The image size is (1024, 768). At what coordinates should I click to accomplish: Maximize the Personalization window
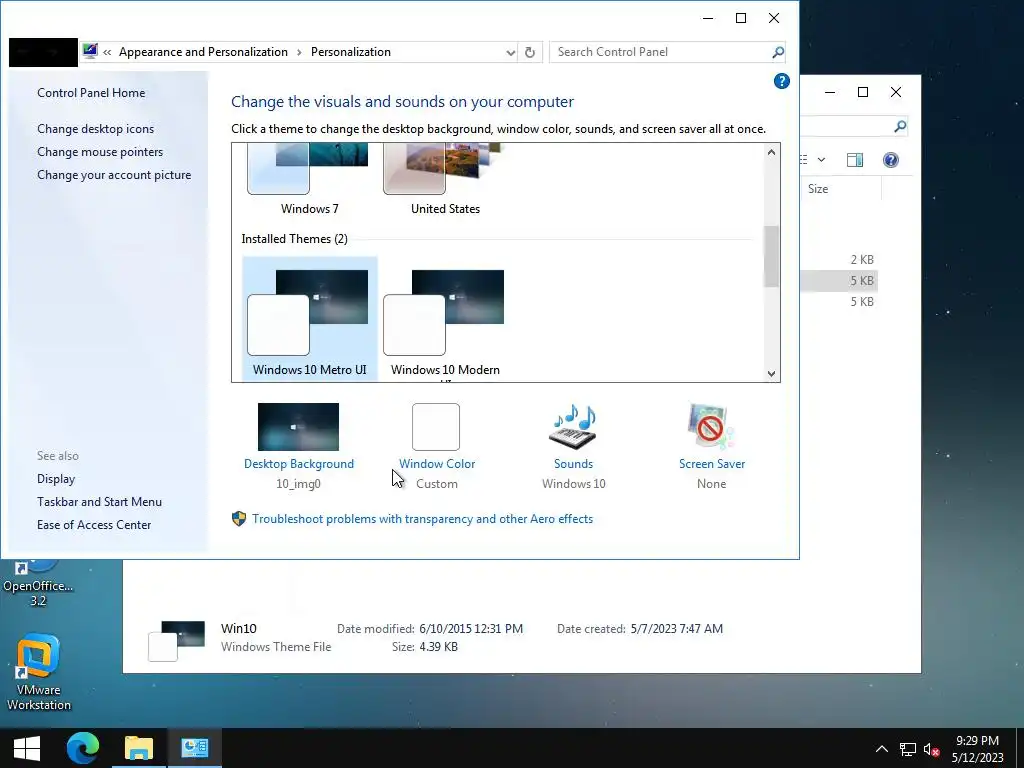coord(741,18)
